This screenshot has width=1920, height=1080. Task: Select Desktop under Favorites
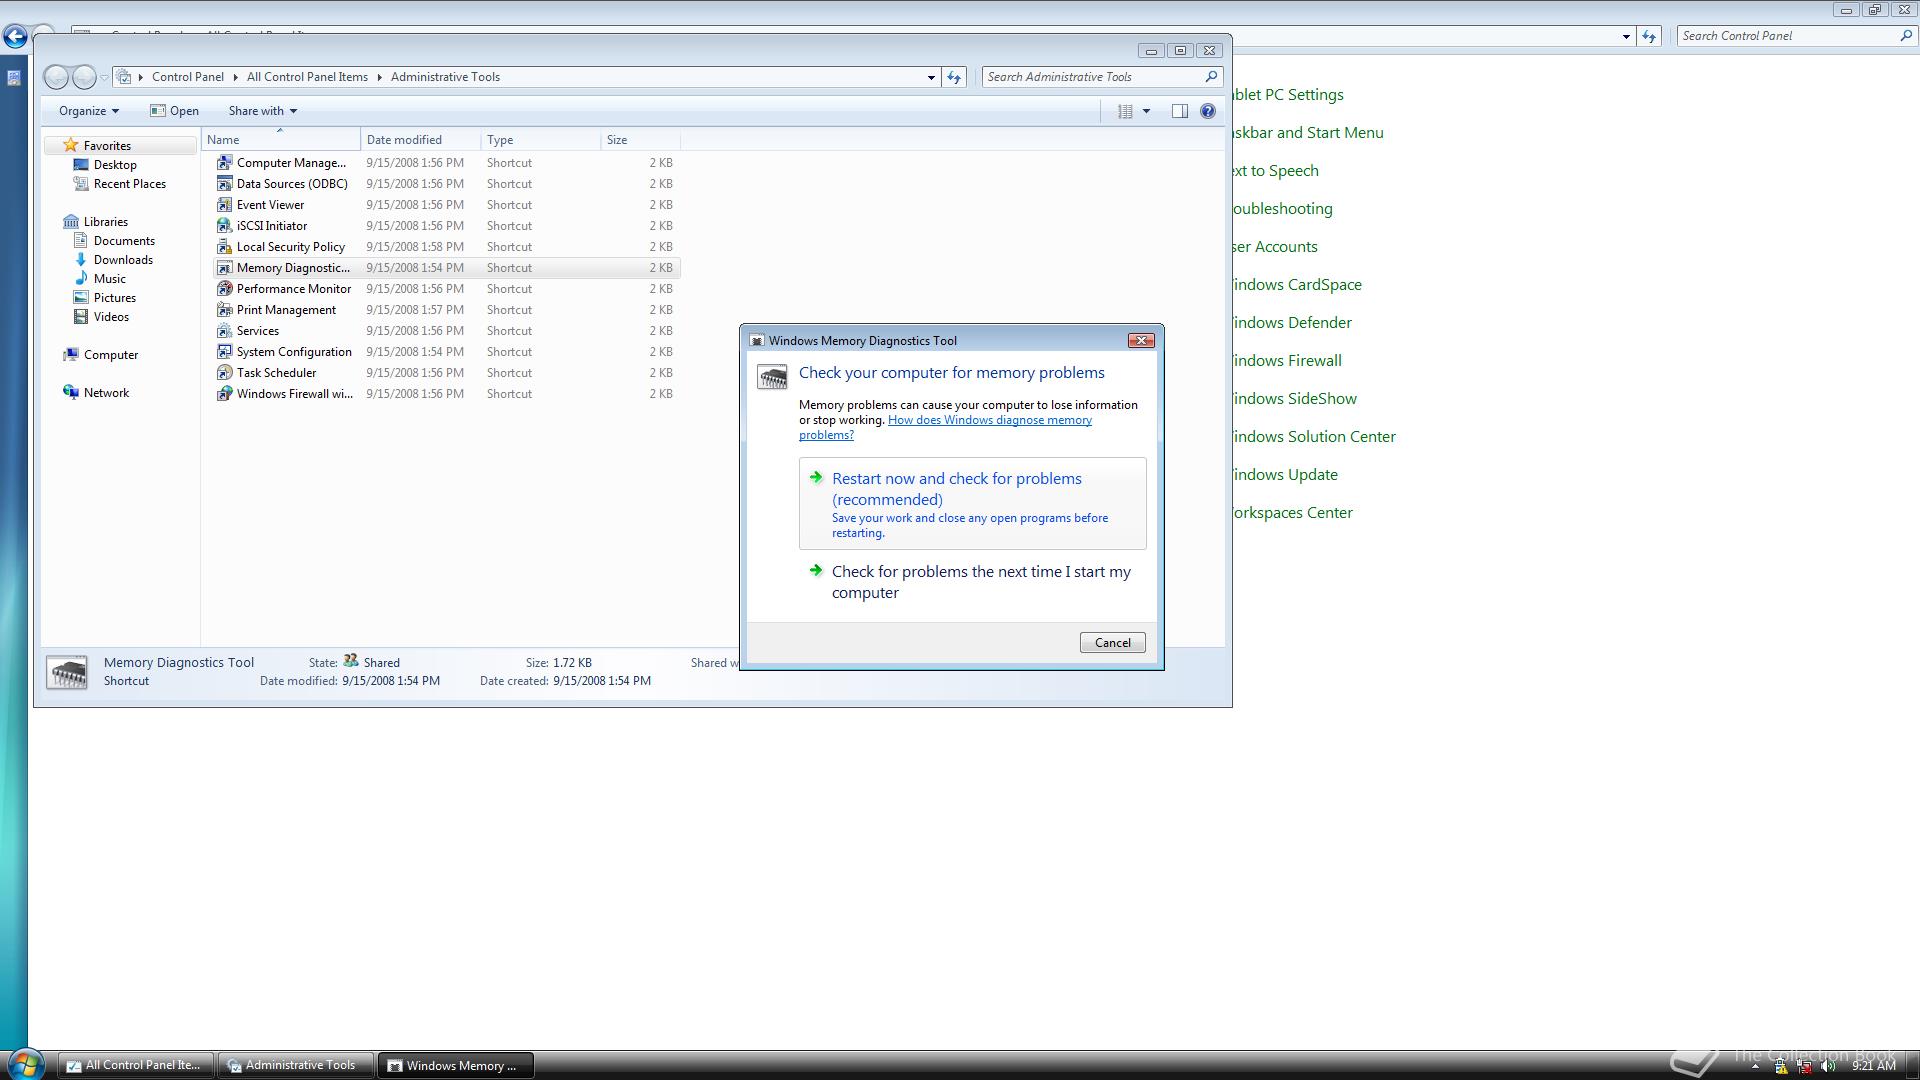115,165
